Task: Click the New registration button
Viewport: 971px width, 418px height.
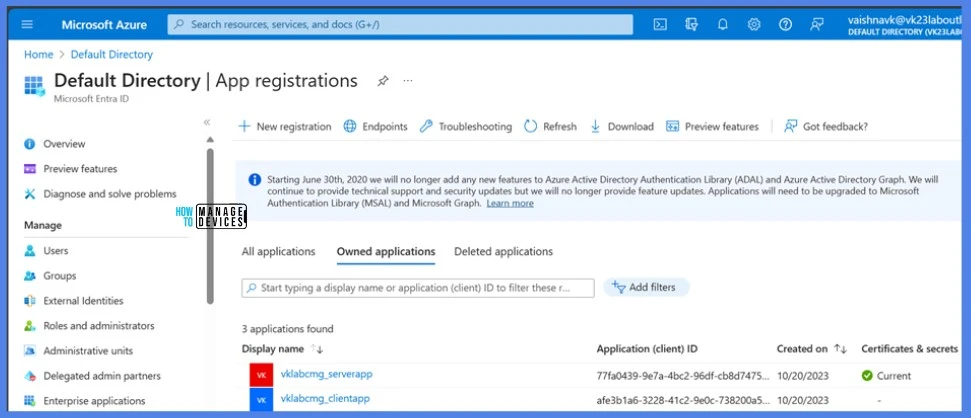Action: click(x=285, y=126)
